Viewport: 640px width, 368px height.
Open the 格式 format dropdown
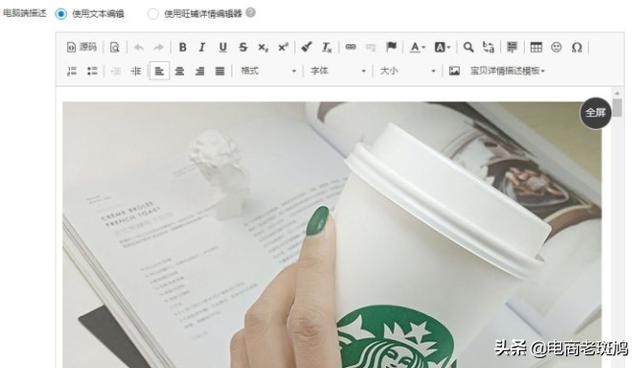tap(268, 71)
